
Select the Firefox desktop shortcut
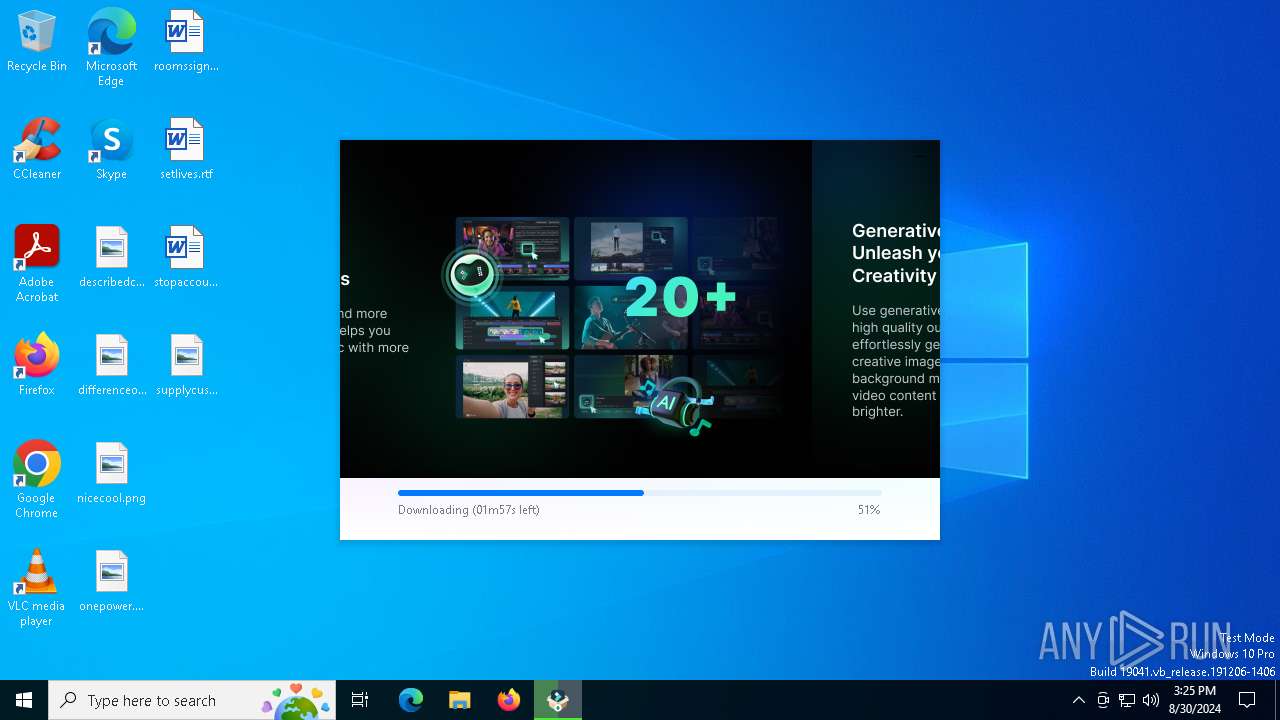pos(37,366)
